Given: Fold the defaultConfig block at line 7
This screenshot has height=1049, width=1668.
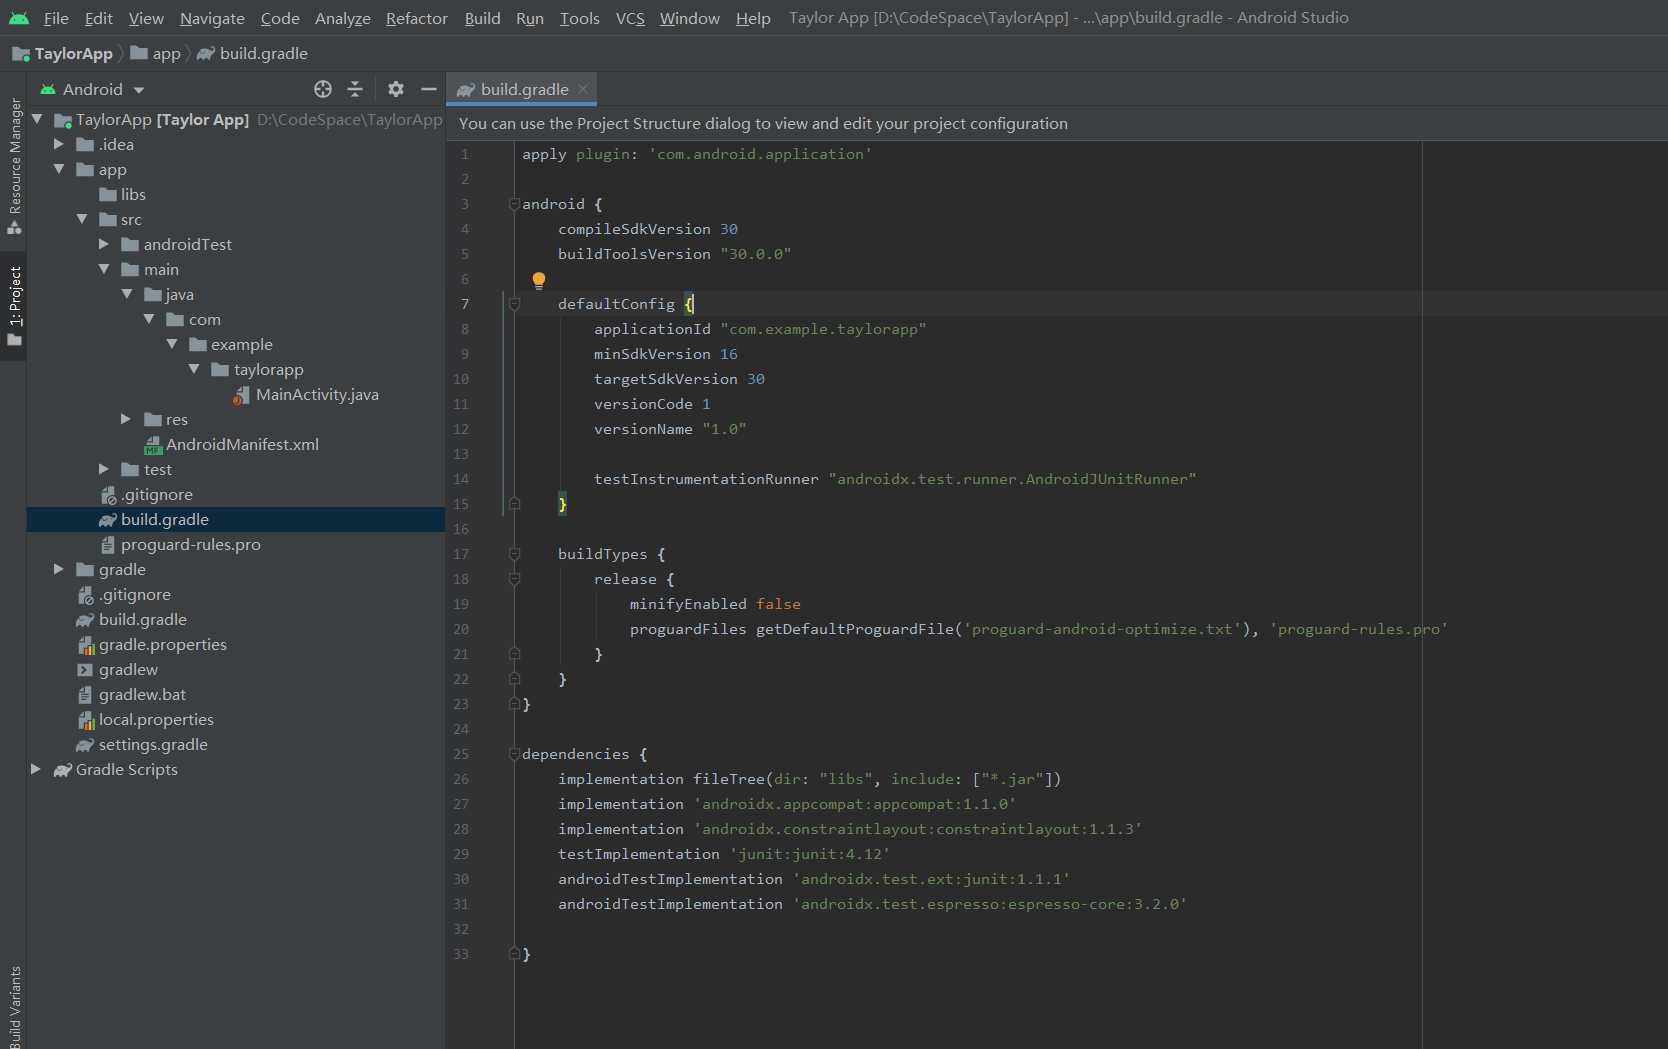Looking at the screenshot, I should (514, 304).
